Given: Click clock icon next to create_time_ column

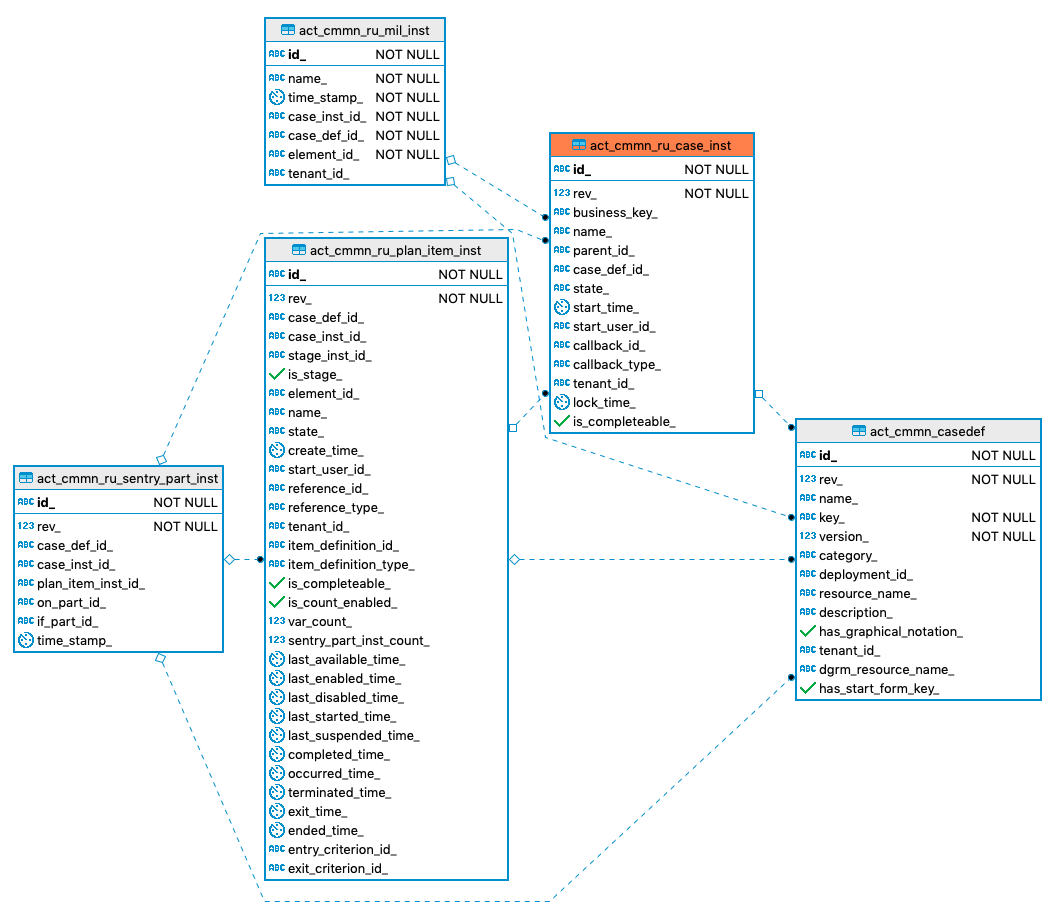Looking at the screenshot, I should pyautogui.click(x=277, y=451).
